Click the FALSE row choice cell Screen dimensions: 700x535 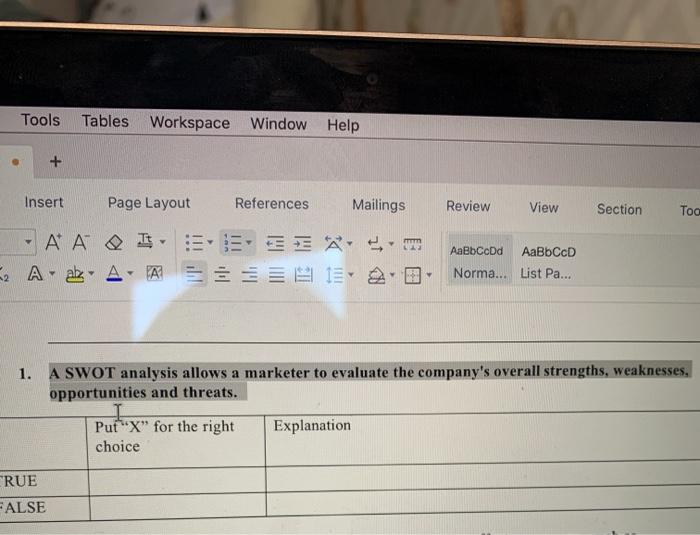179,506
